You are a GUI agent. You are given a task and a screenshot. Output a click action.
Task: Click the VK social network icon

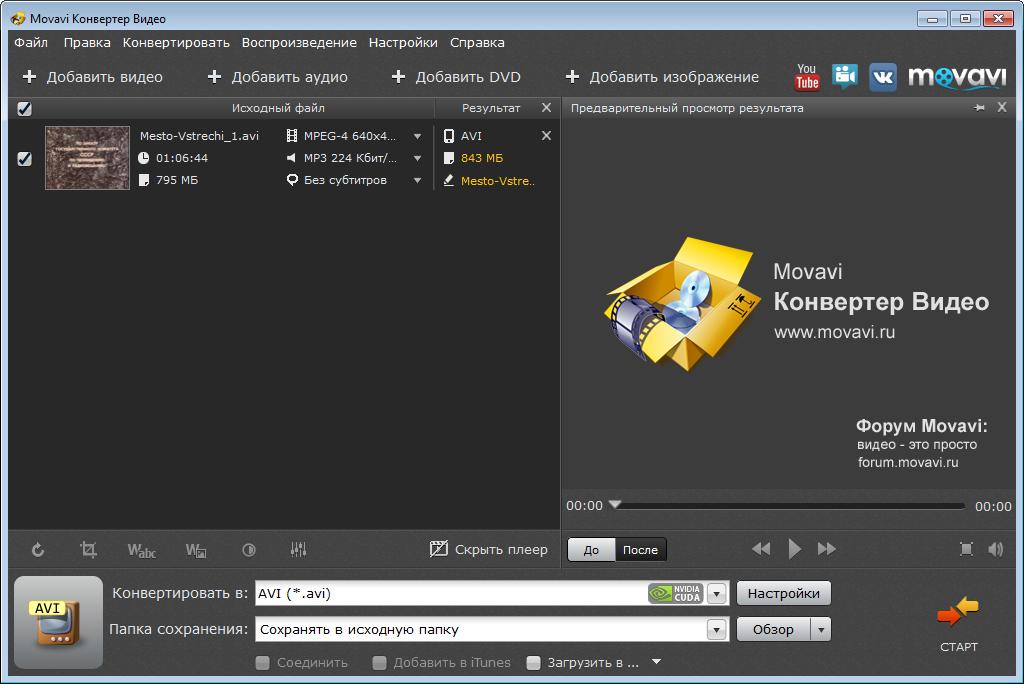[882, 77]
